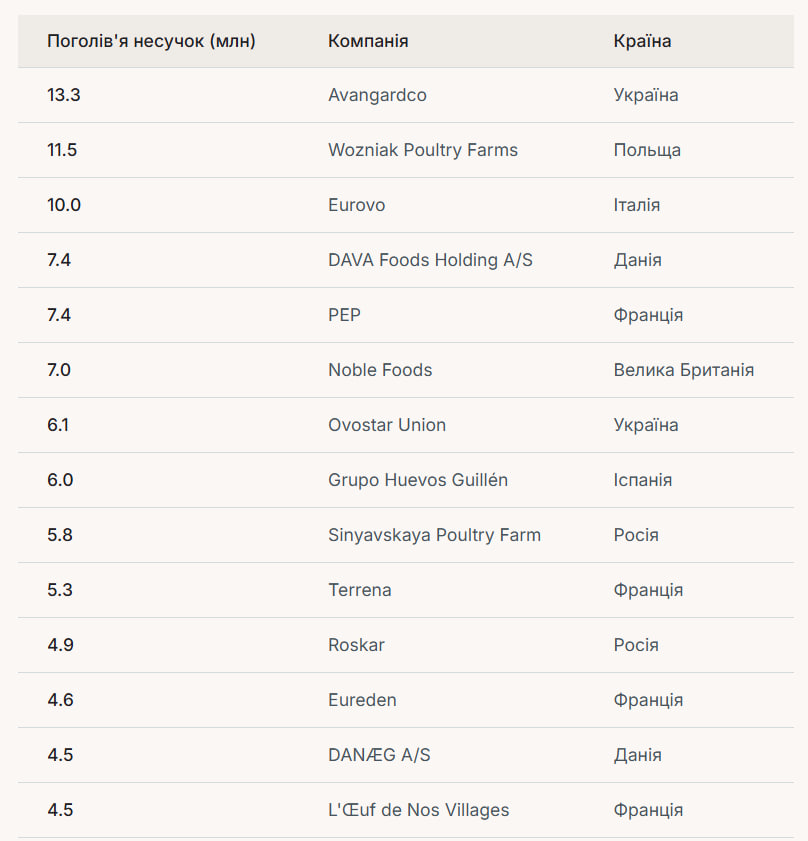Select the DANÆG A/S cell

pos(379,755)
